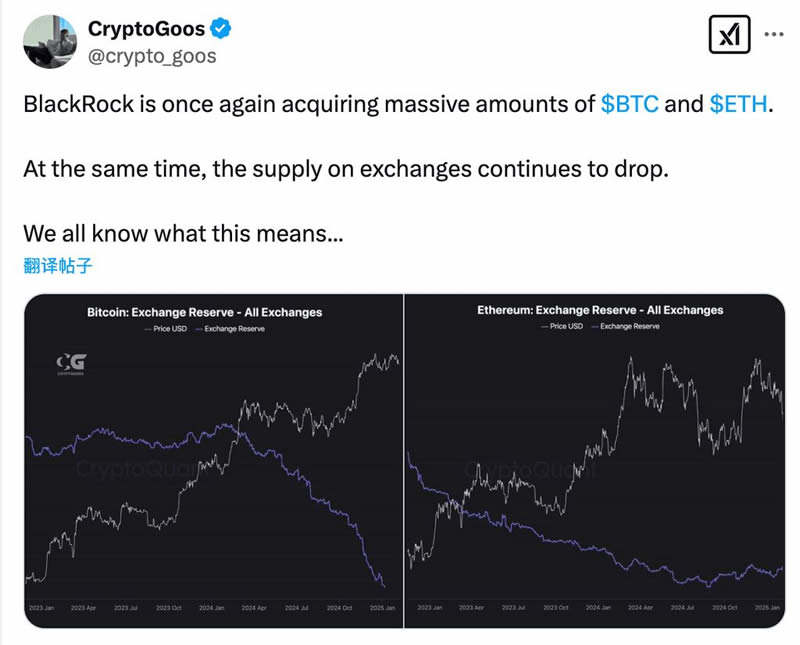Follow the $ETH cashtag link
Image resolution: width=800 pixels, height=645 pixels.
(x=738, y=104)
